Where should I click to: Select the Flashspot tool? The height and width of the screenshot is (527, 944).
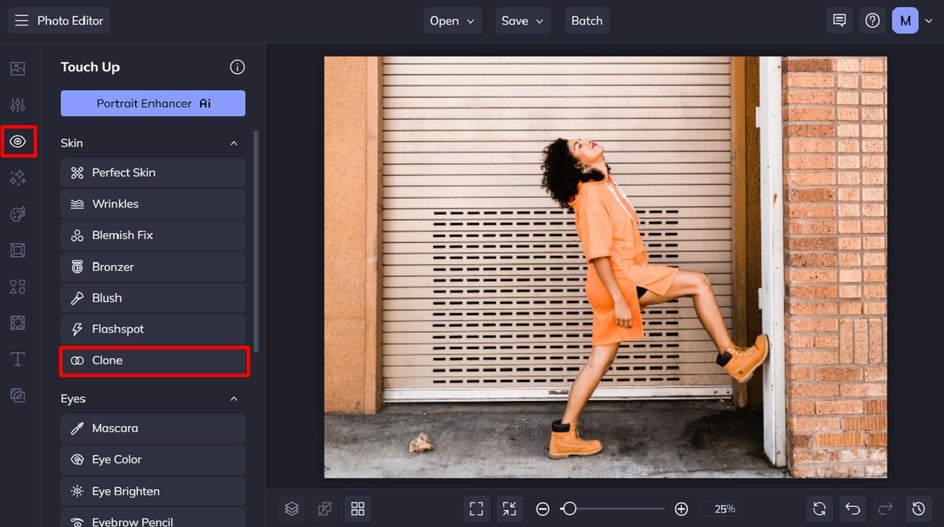point(153,329)
